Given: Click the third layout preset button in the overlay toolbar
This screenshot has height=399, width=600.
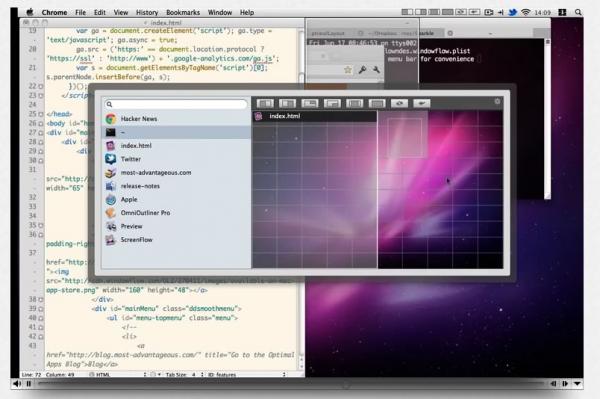Looking at the screenshot, I should click(310, 103).
